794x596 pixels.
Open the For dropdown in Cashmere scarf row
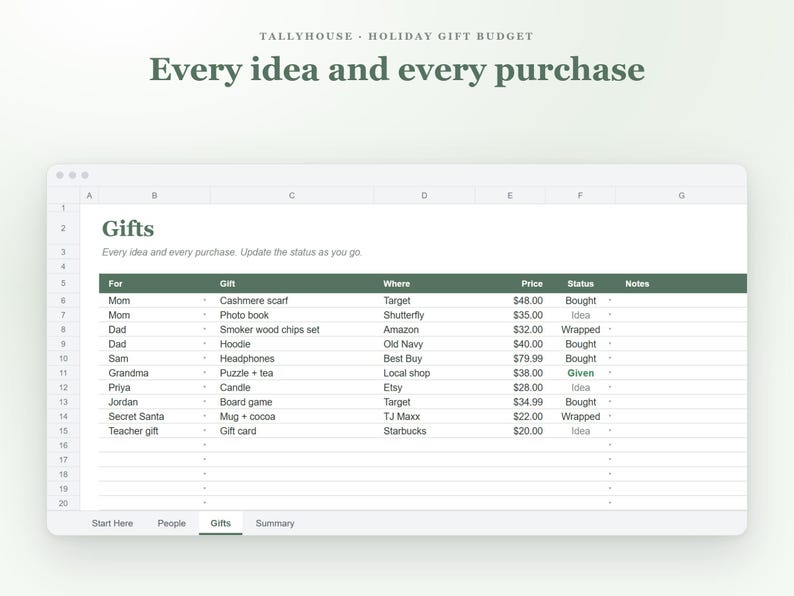point(205,300)
